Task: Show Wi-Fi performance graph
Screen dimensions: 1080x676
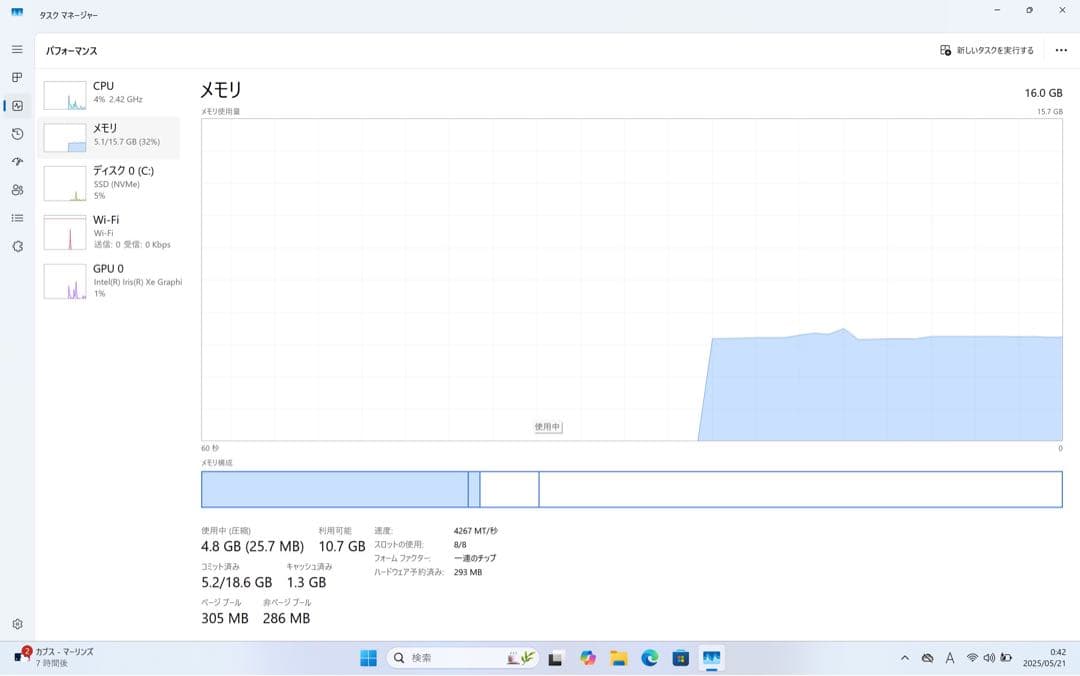Action: point(110,231)
